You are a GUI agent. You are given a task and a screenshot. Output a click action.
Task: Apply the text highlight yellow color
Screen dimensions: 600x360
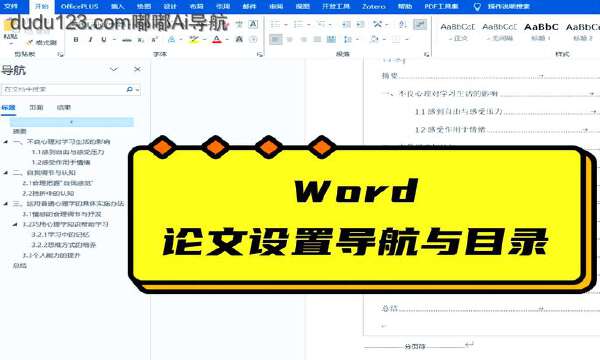(x=194, y=39)
